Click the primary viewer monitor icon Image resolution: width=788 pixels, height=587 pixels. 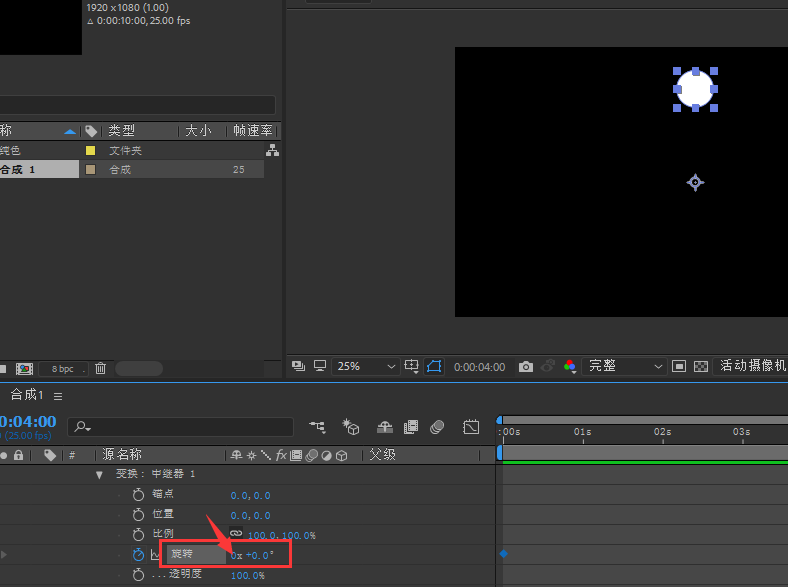point(320,366)
